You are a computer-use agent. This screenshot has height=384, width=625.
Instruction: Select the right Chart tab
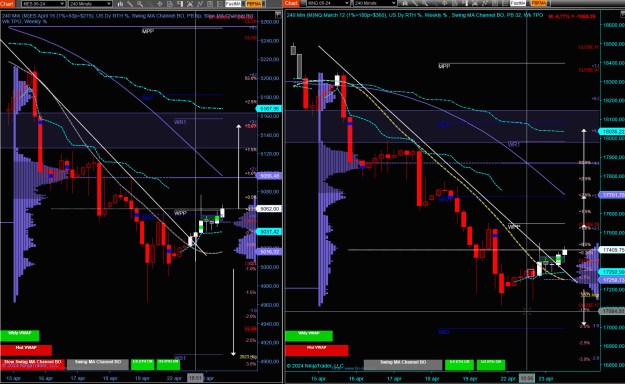[x=291, y=4]
